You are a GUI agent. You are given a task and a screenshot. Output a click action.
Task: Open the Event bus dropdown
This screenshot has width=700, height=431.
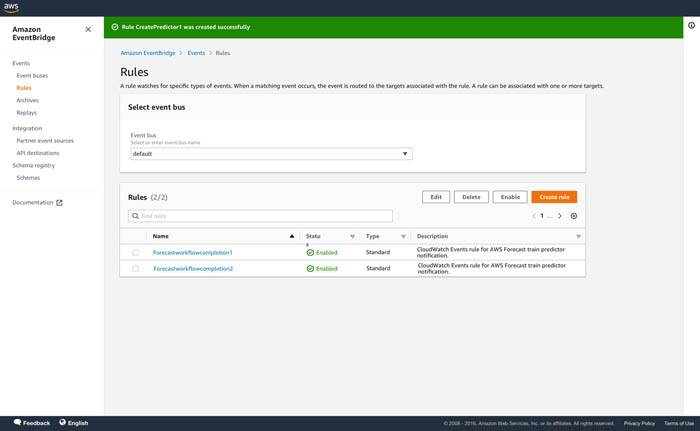271,154
